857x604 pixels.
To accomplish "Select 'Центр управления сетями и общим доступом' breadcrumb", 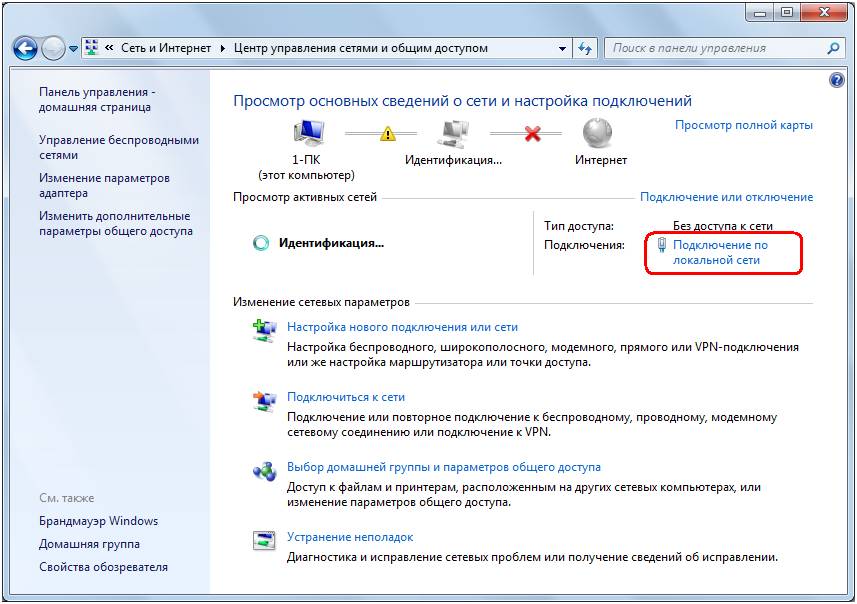I will click(361, 48).
